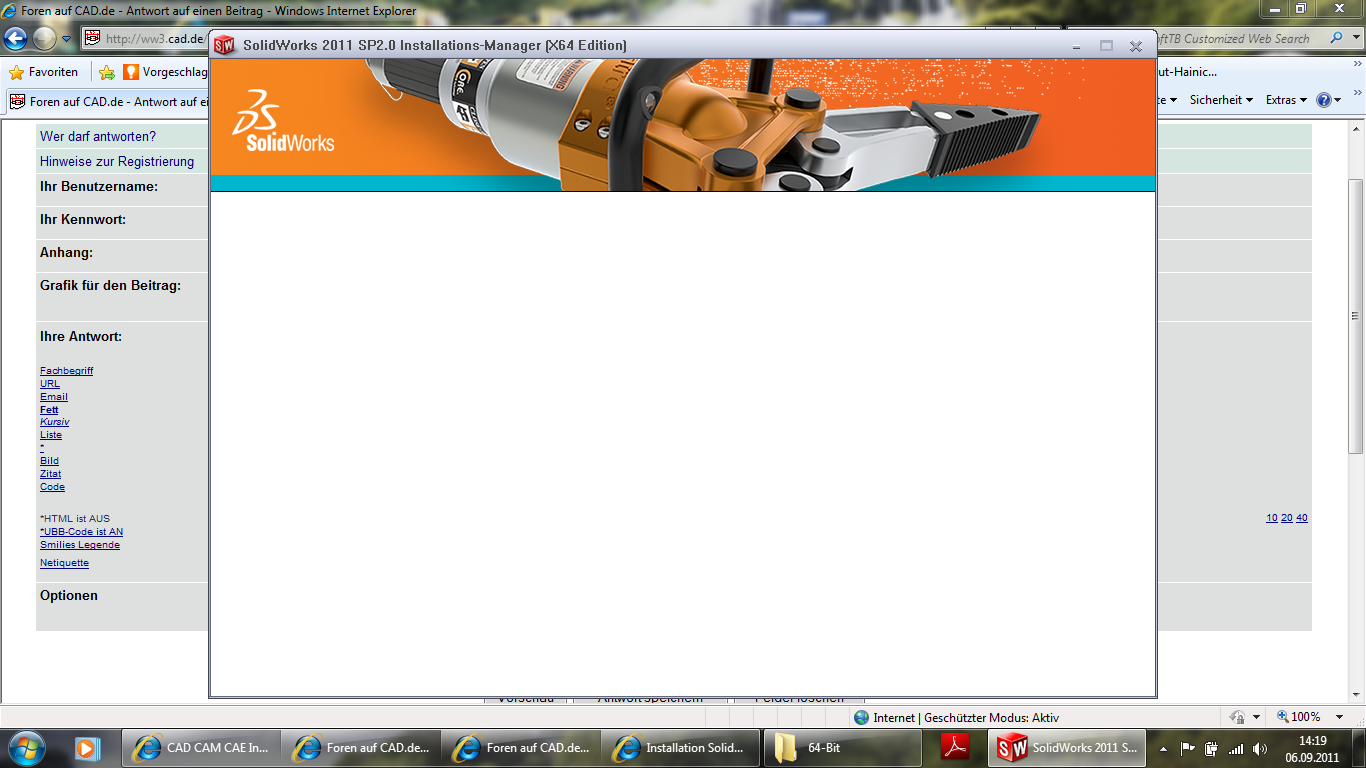Viewport: 1366px width, 768px height.
Task: Switch to 'CAD CAM CAE In...' taskbar window
Action: [x=201, y=748]
